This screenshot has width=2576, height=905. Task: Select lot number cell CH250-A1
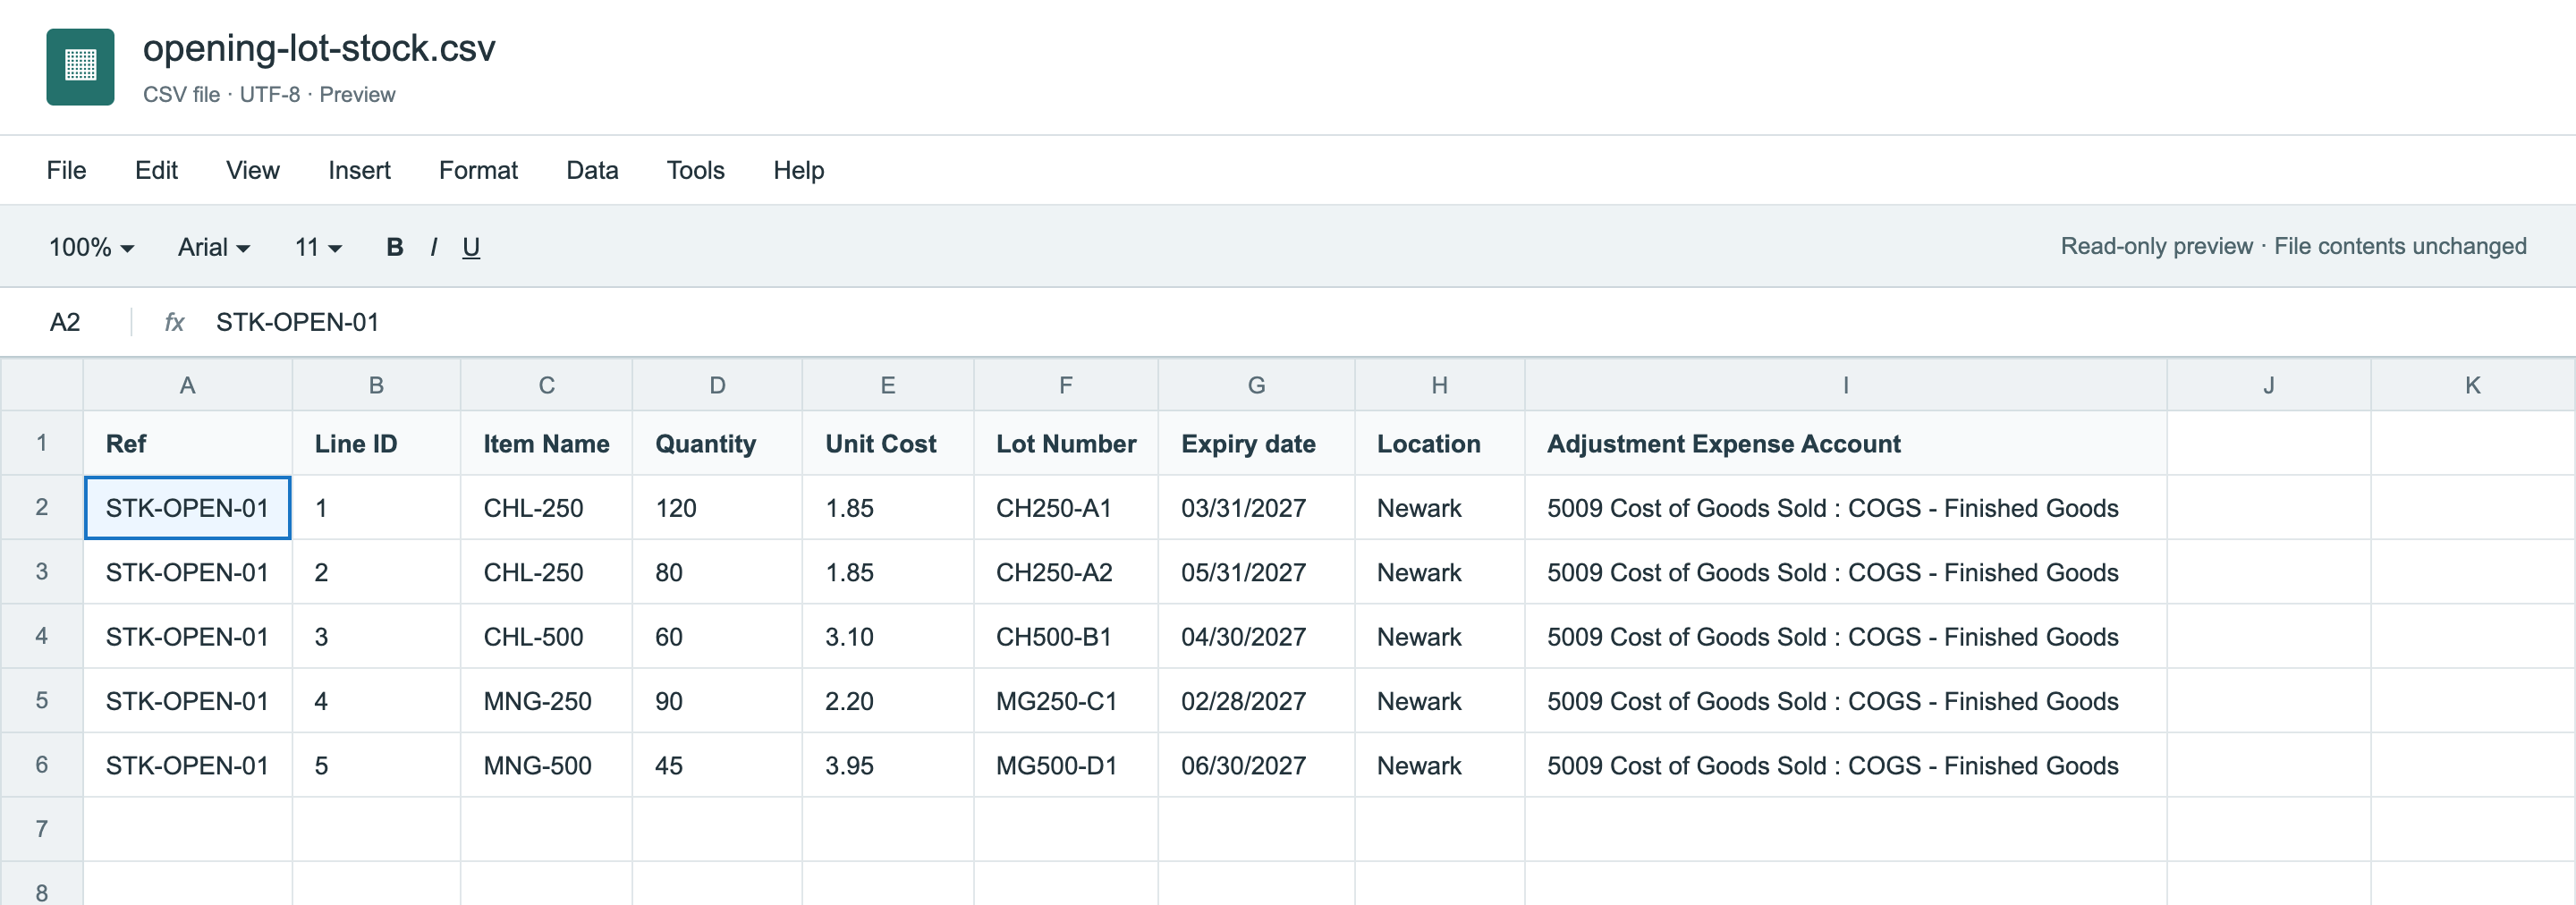tap(1066, 508)
